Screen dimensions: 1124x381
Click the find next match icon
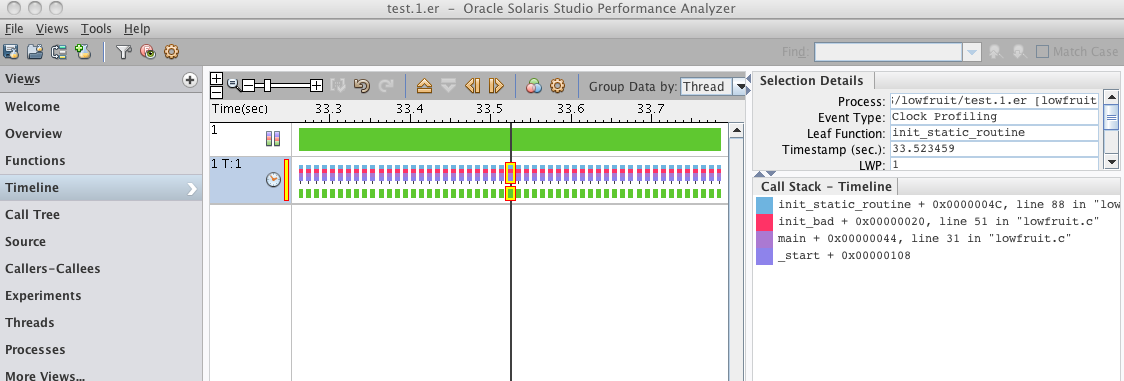(x=1019, y=52)
